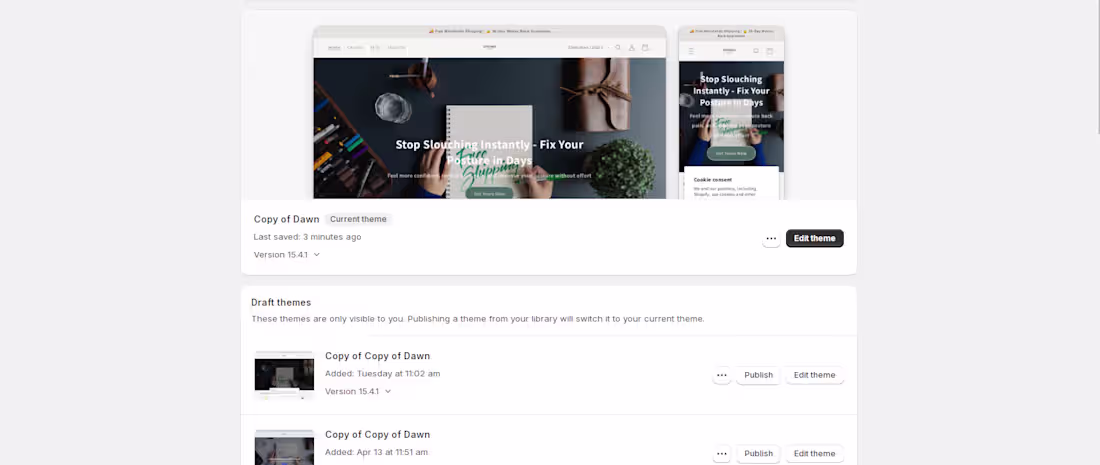Screen dimensions: 1100x465
Task: Open more actions for Tuesday's draft theme
Action: (722, 375)
